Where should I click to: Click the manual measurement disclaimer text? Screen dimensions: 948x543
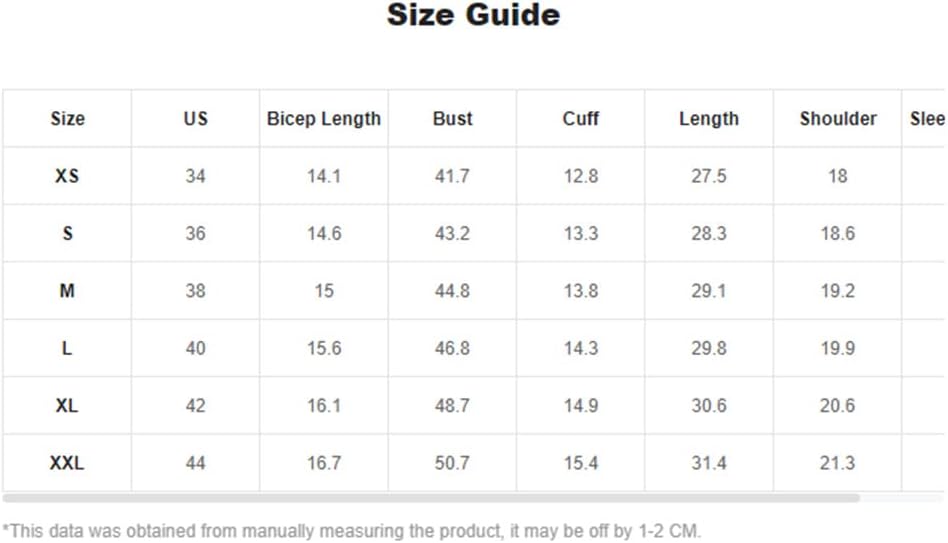click(x=352, y=531)
